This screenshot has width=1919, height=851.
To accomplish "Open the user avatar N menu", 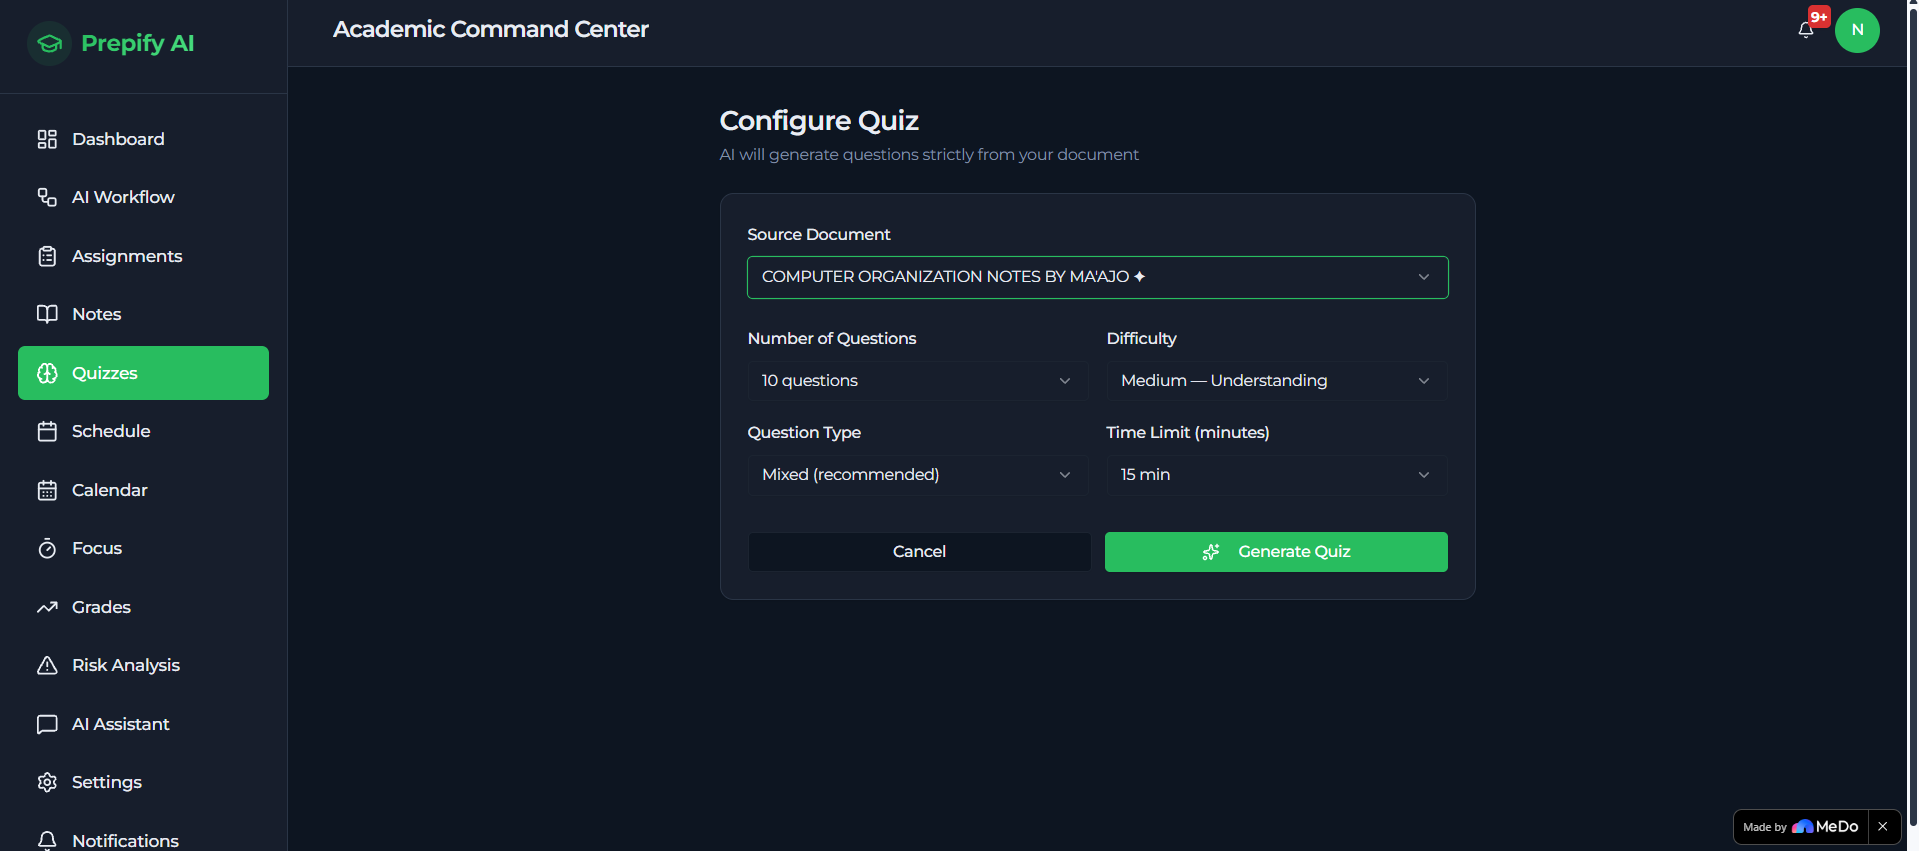I will (1857, 30).
